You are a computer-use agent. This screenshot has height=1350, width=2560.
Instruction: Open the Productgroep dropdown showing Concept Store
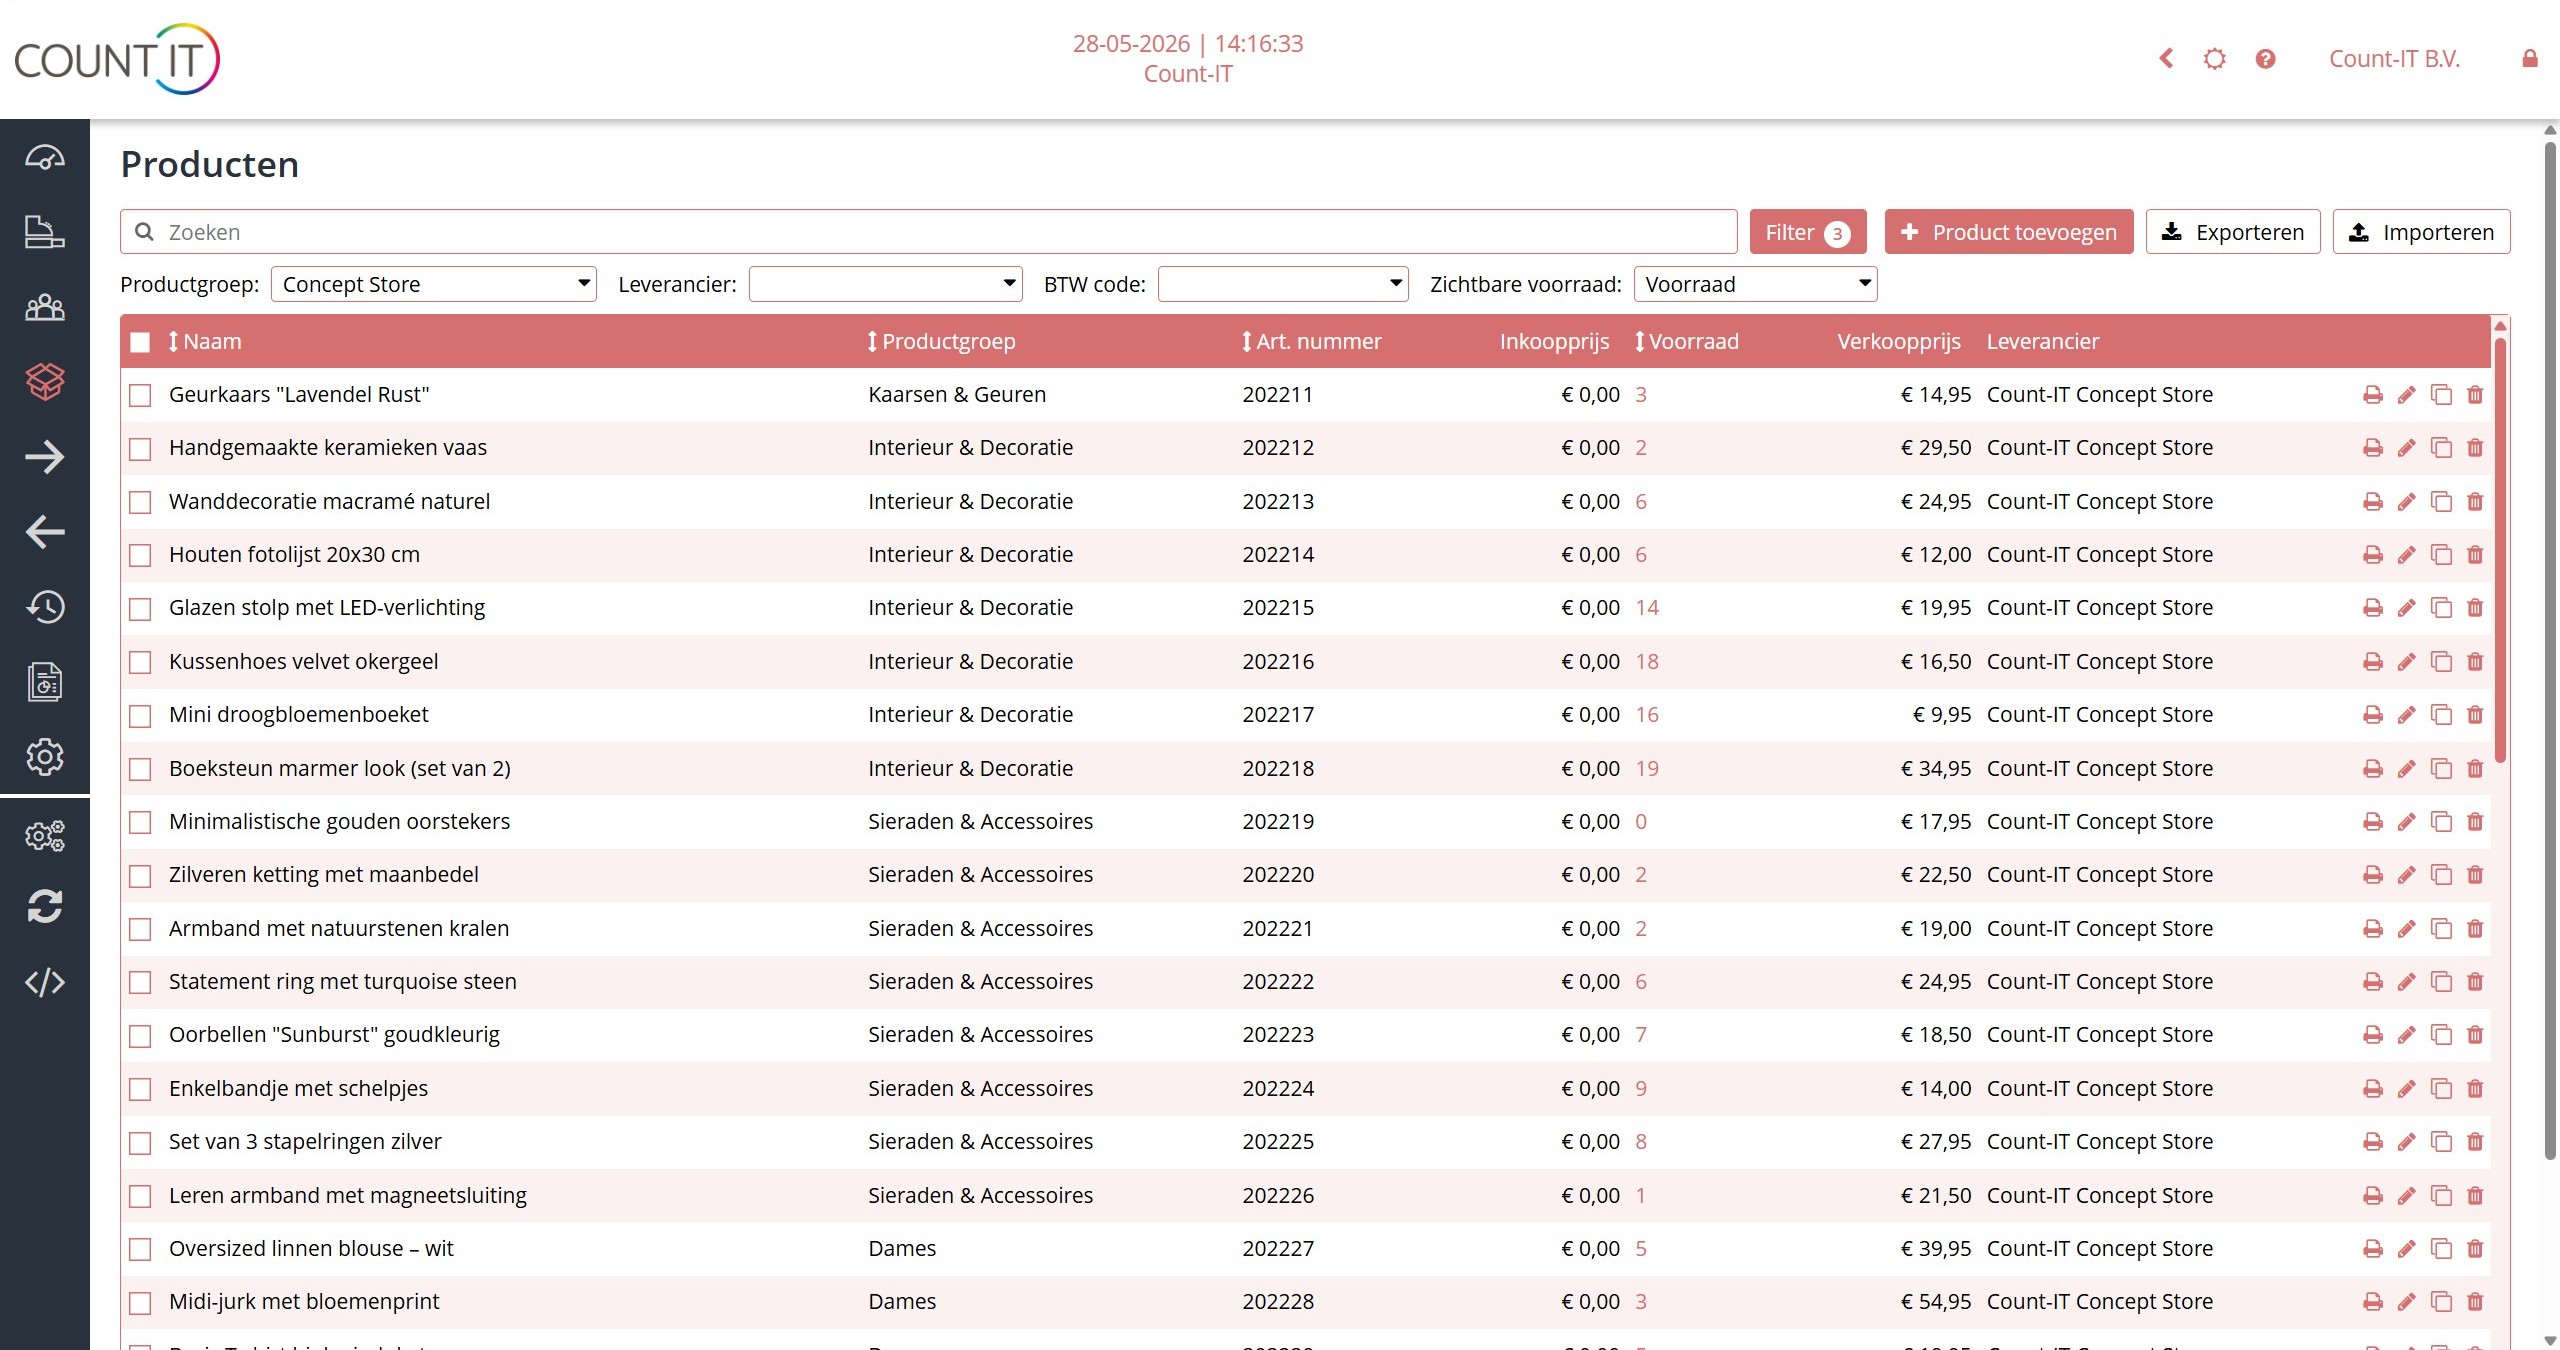[x=434, y=284]
